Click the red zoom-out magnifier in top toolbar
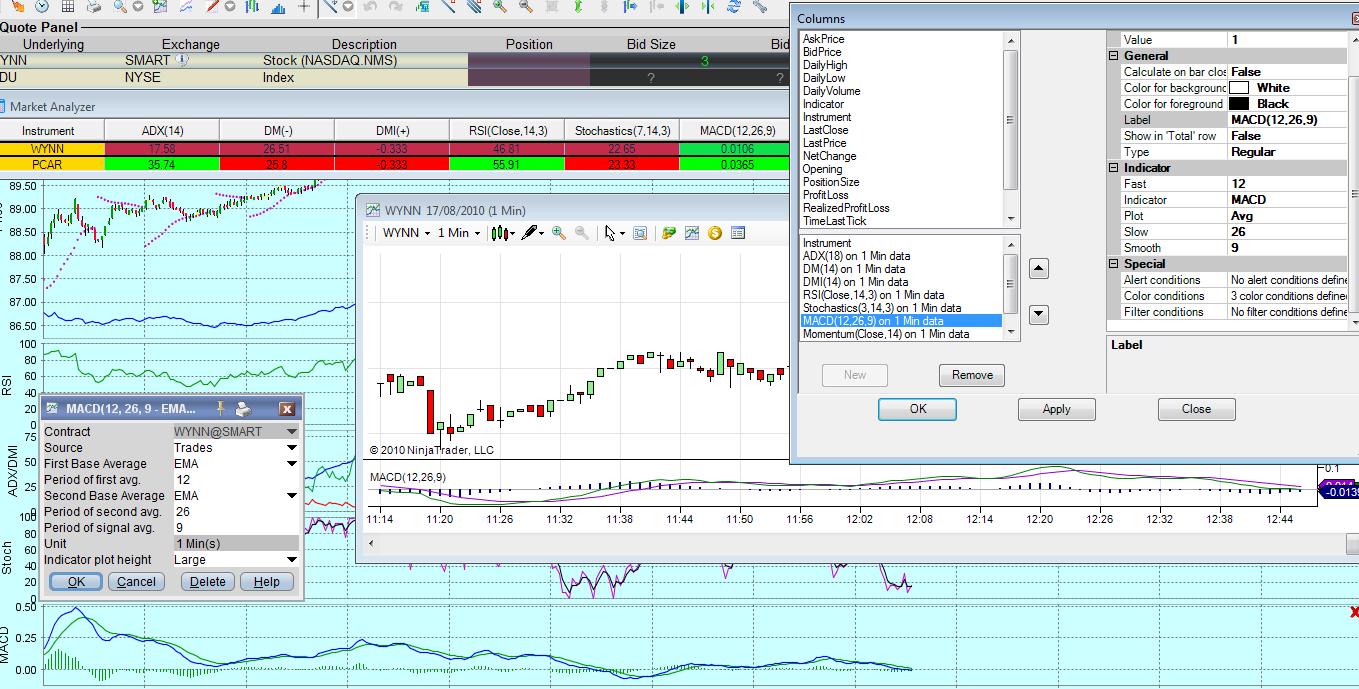The image size is (1359, 689). tap(526, 8)
